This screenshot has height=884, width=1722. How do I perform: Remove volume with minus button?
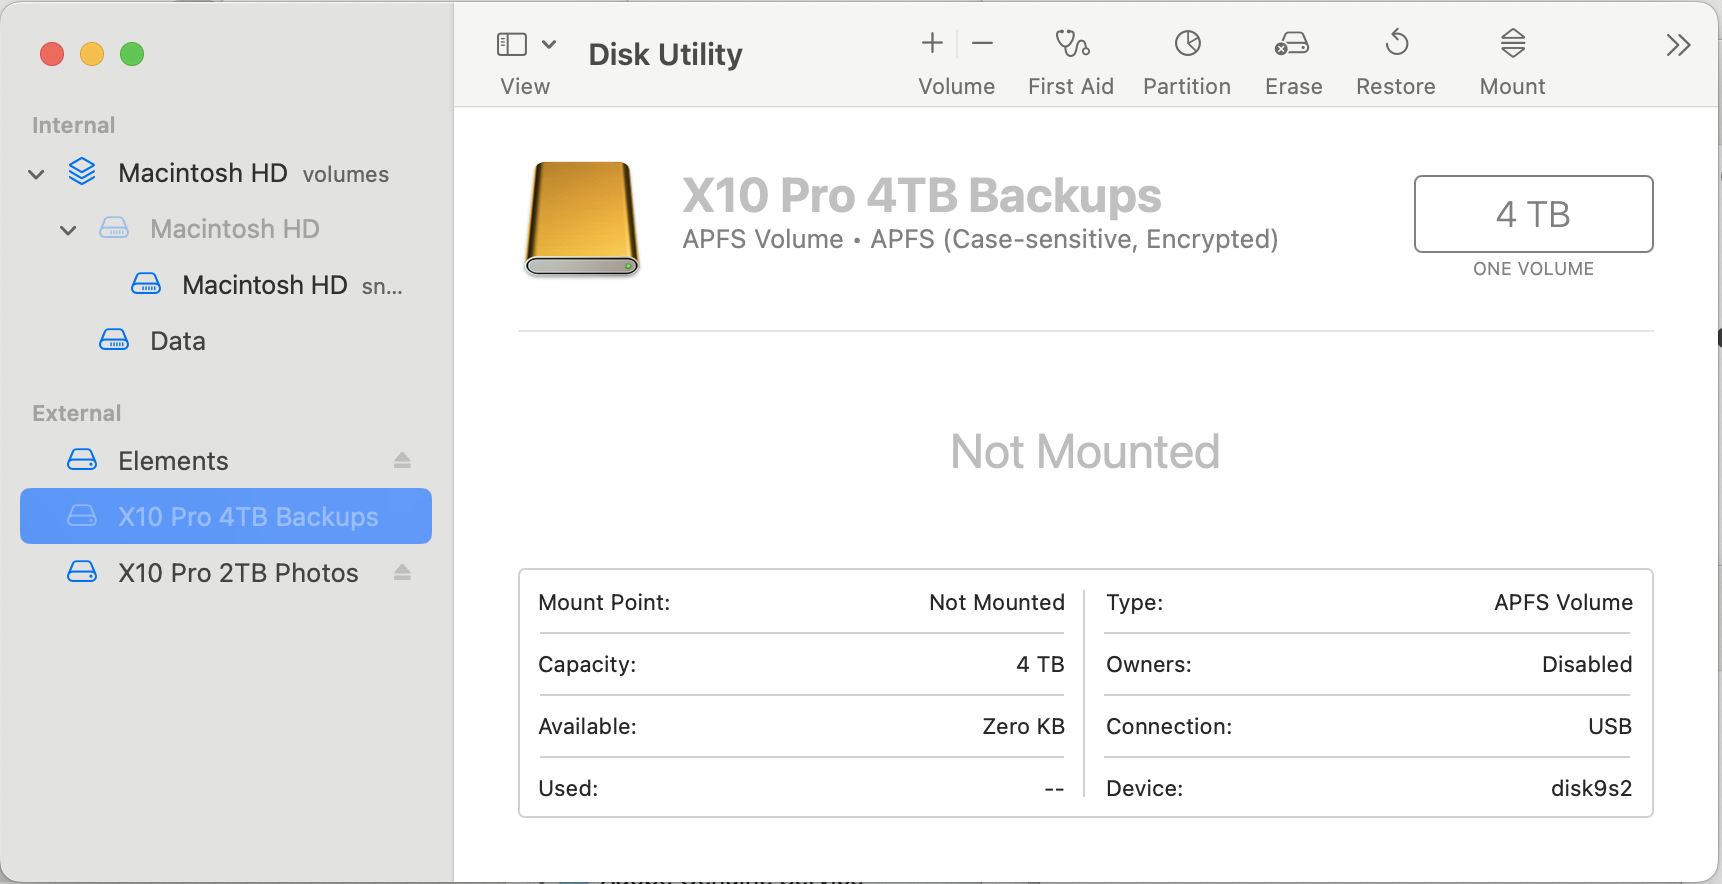(x=982, y=43)
